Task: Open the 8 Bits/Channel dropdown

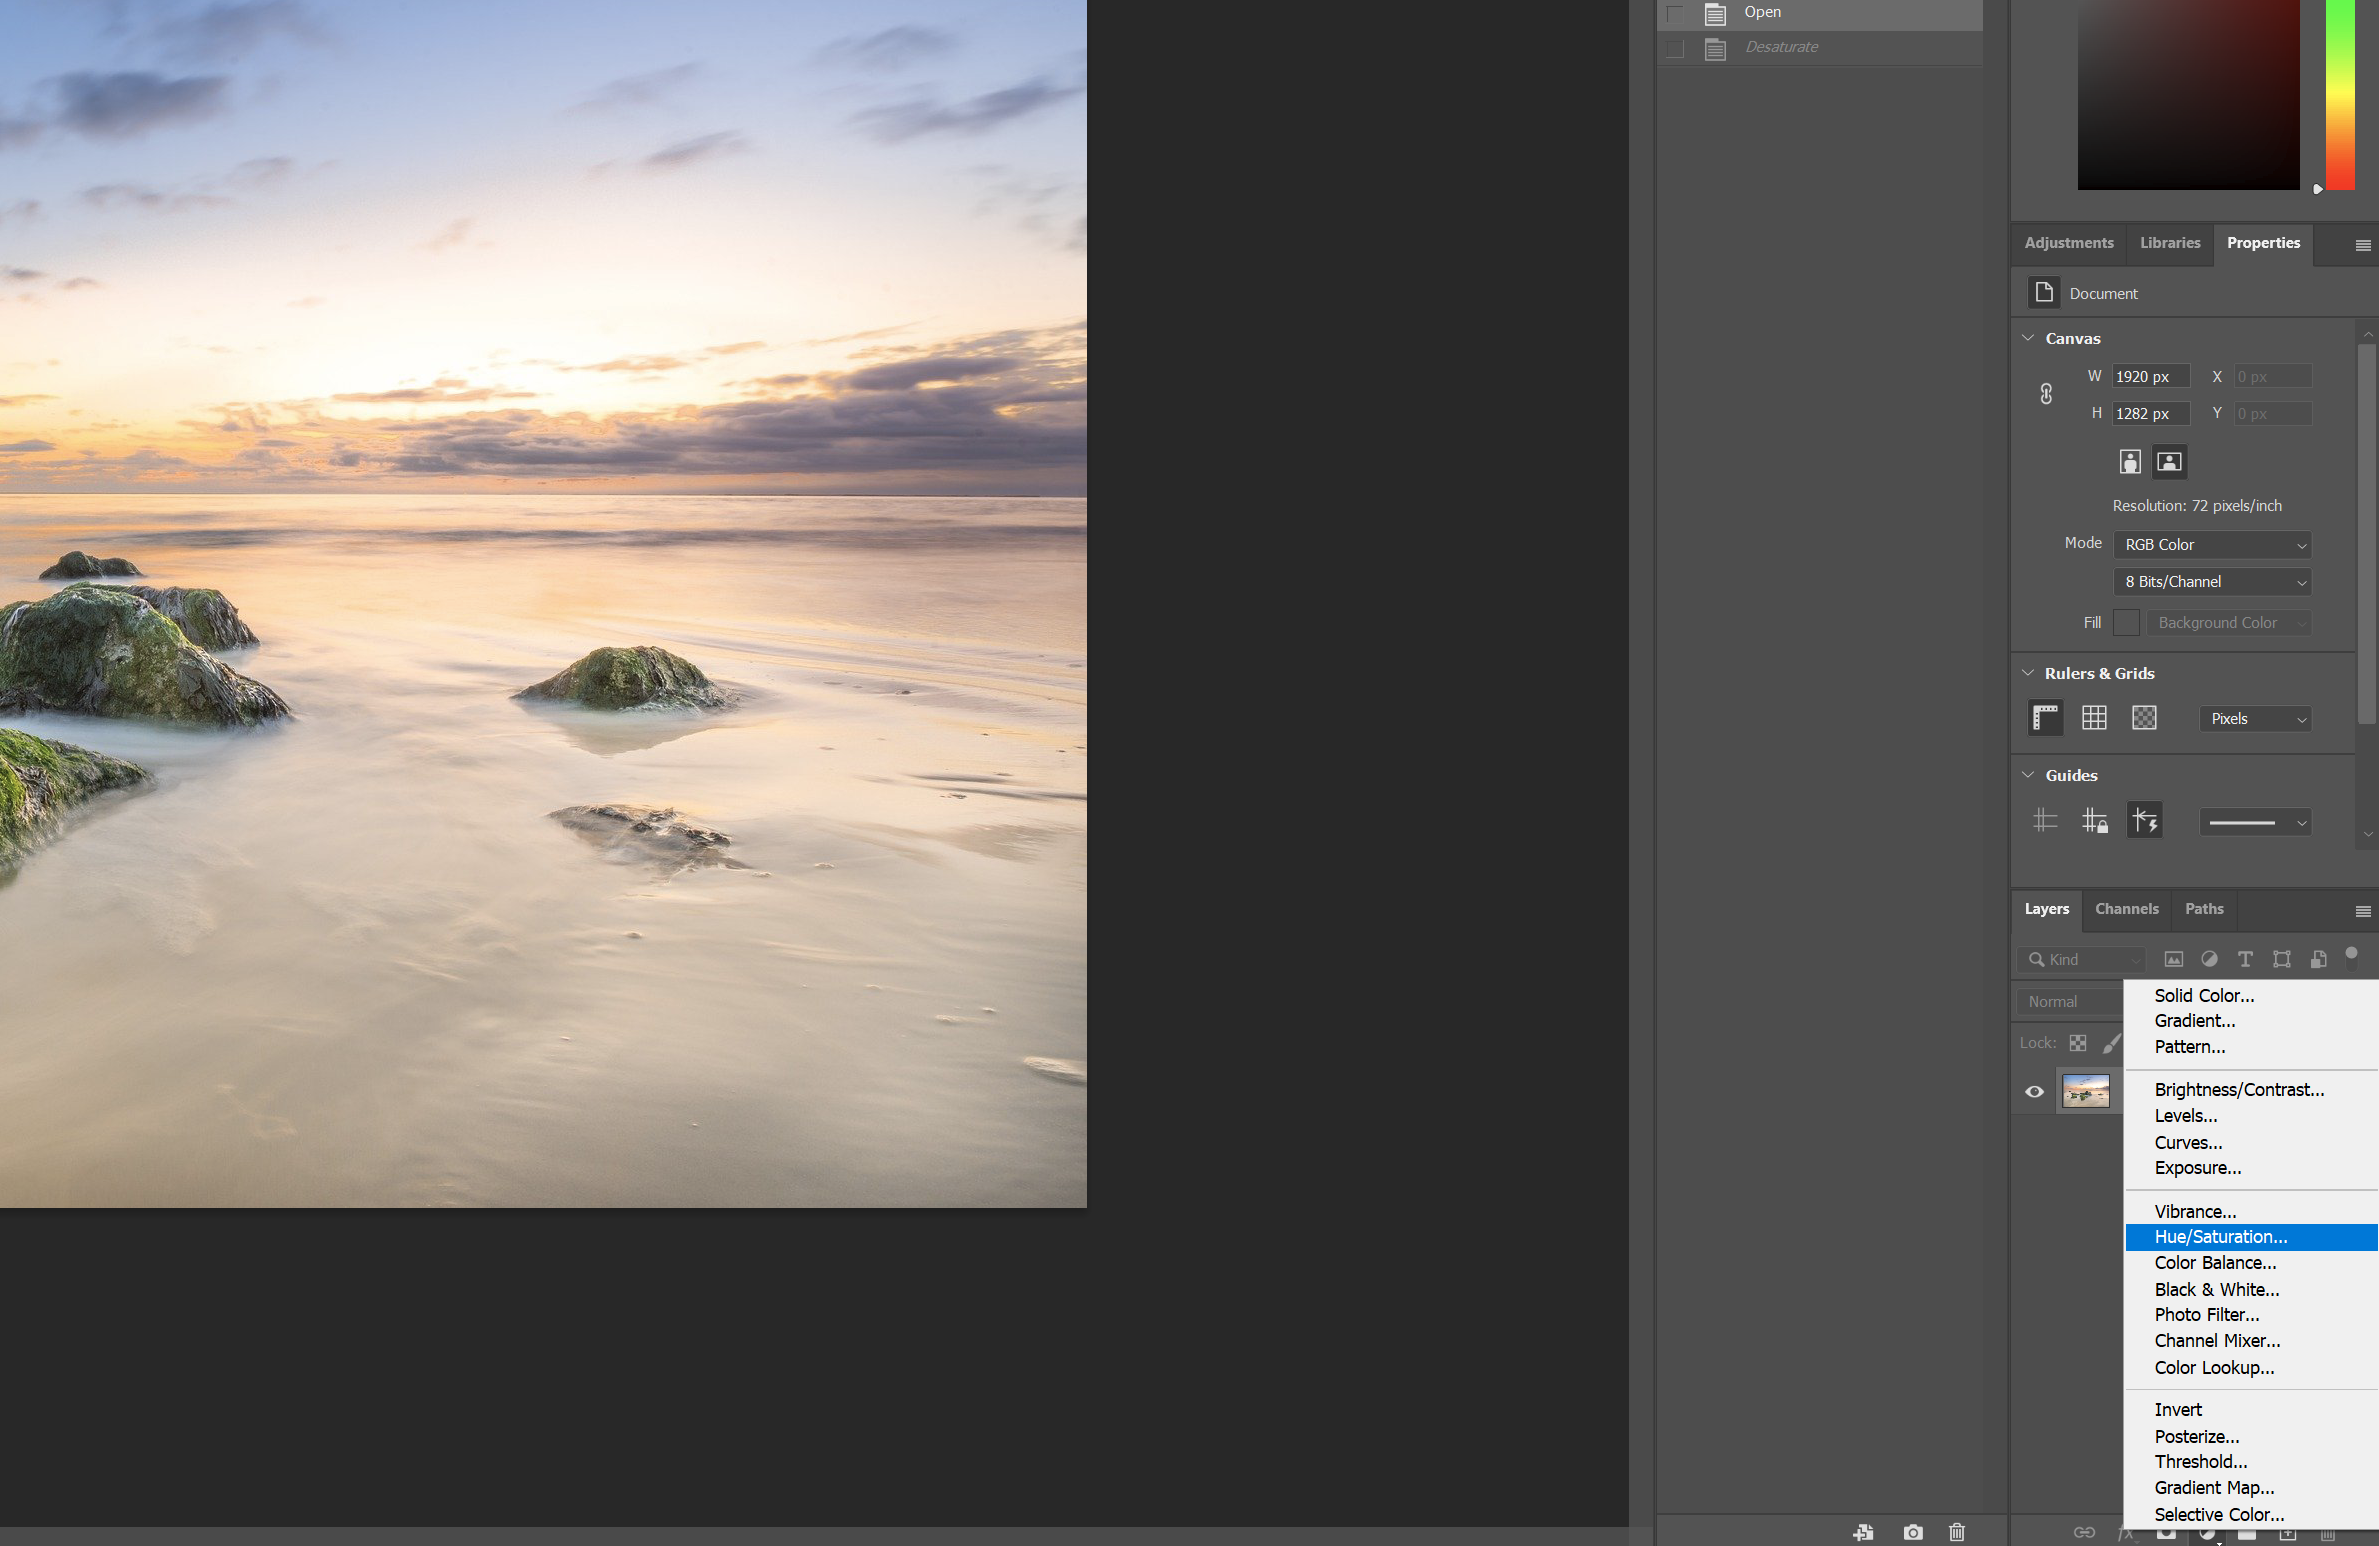Action: pyautogui.click(x=2212, y=582)
